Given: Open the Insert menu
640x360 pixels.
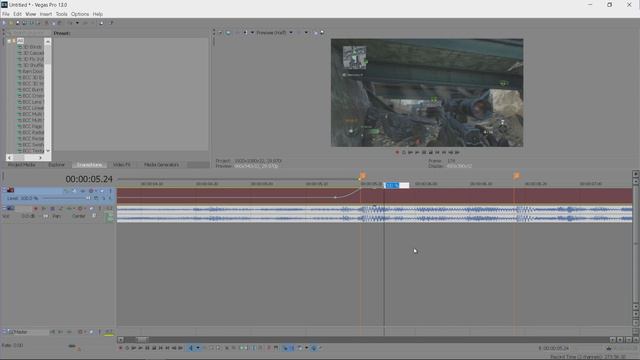Looking at the screenshot, I should click(x=46, y=14).
